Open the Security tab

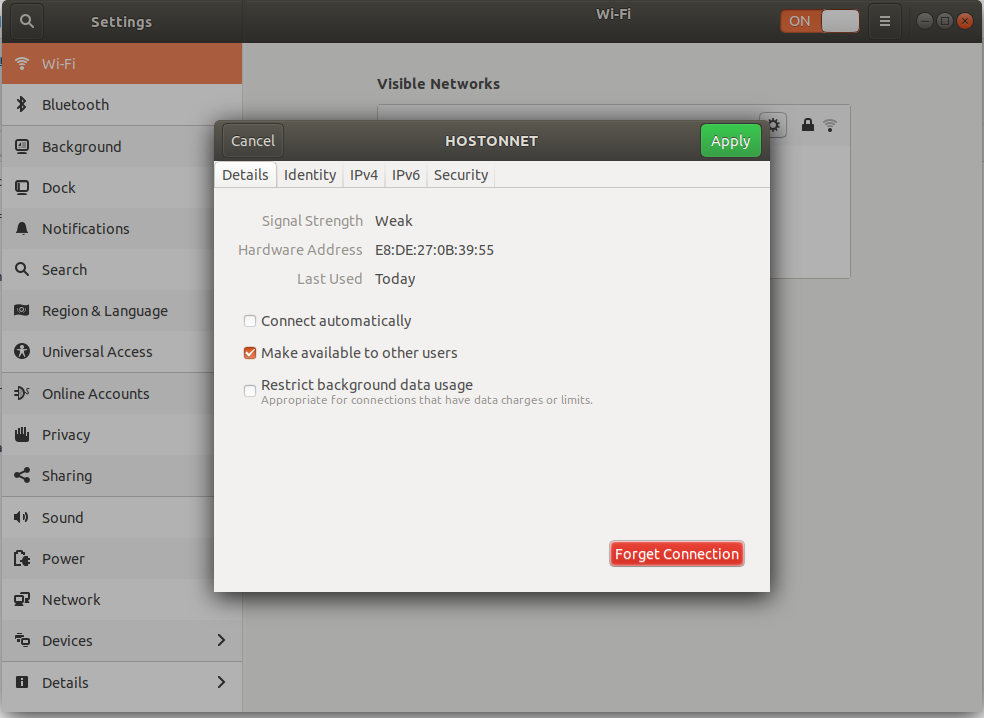click(460, 174)
